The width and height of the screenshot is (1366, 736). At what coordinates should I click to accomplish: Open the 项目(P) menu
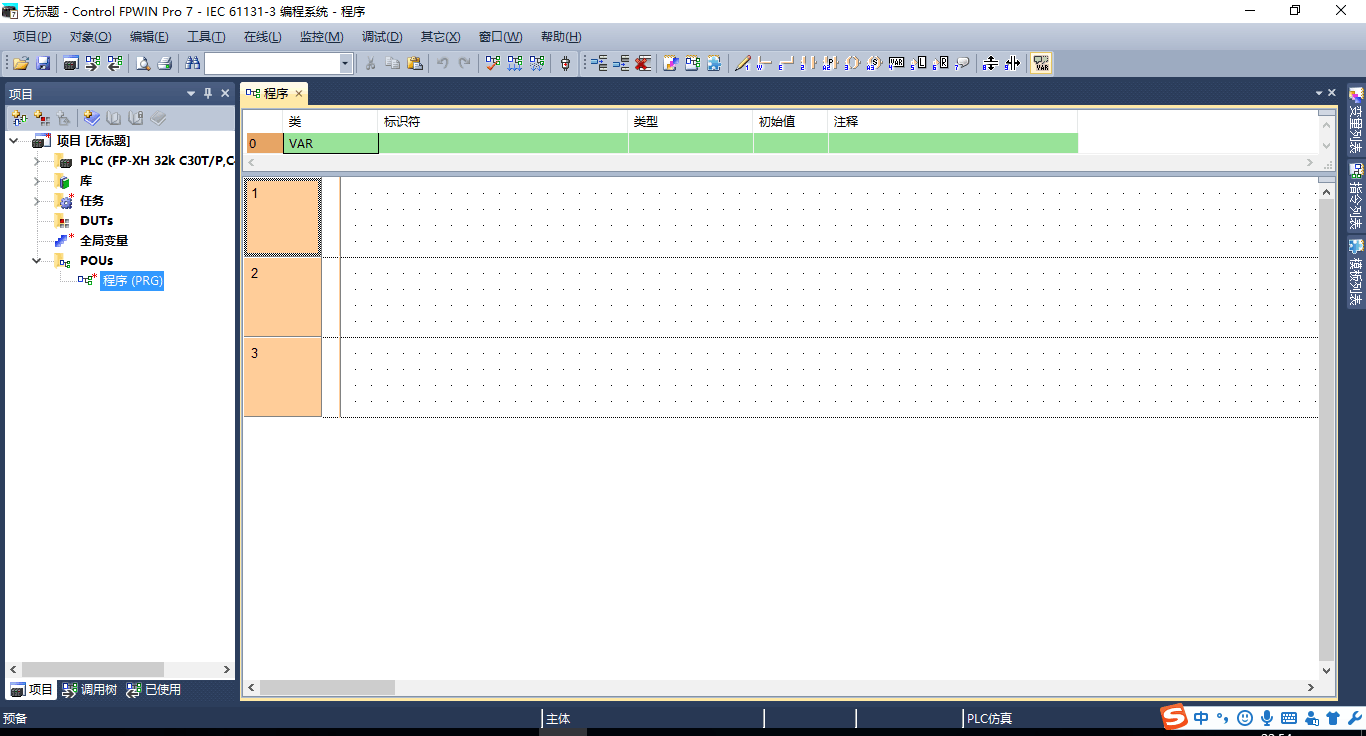tap(32, 37)
